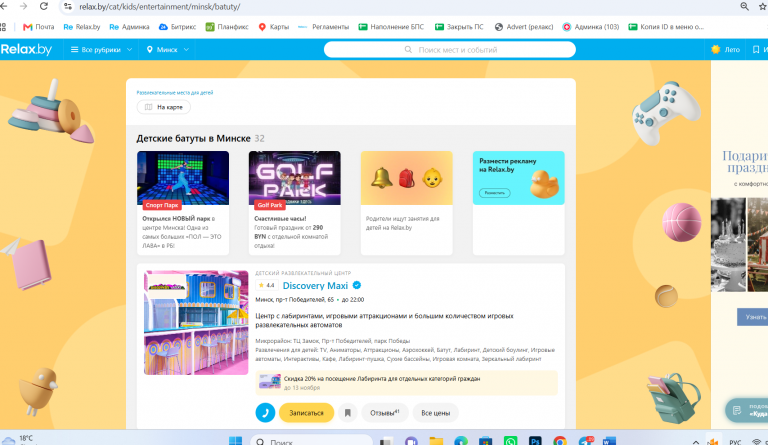Save Discovery Maxi with the bookmark button
Image resolution: width=768 pixels, height=445 pixels.
(348, 413)
